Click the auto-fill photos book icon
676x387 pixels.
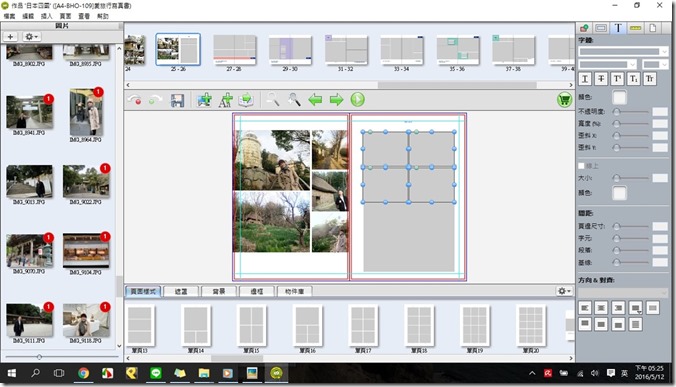[x=246, y=100]
